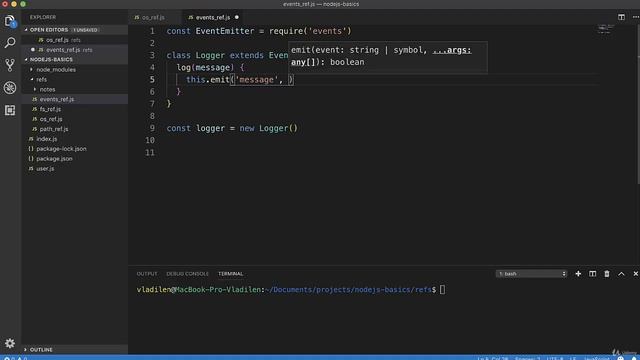
Task: Click the feedback smiley in status bar
Action: pyautogui.click(x=621, y=358)
